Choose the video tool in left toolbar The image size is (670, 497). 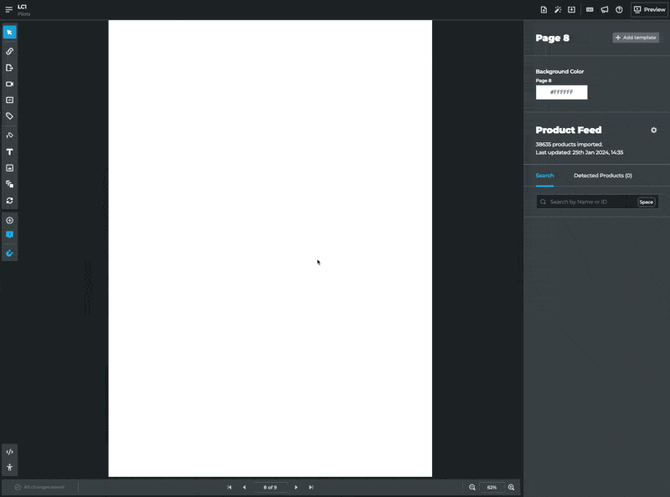tap(10, 84)
